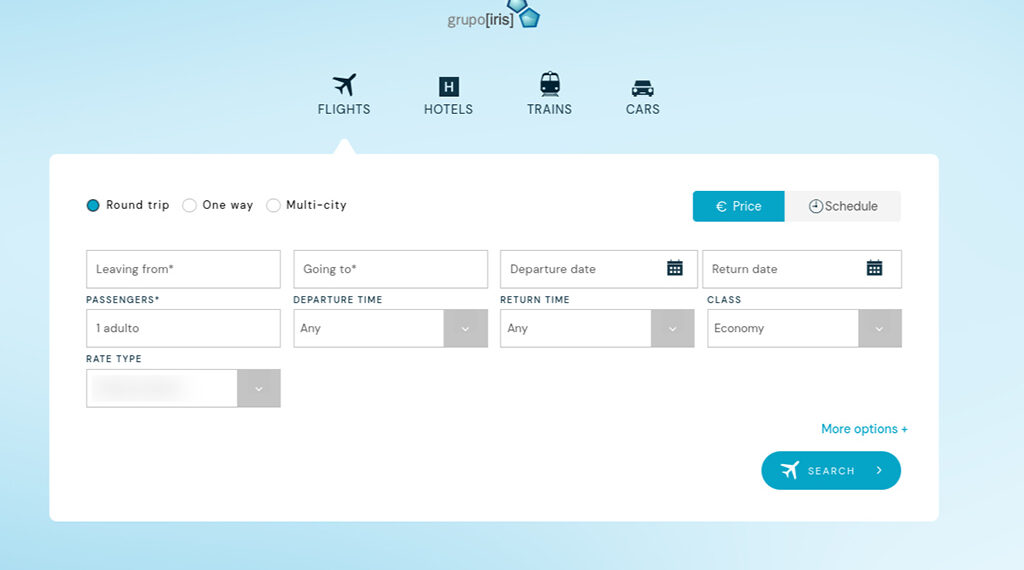The width and height of the screenshot is (1024, 570).
Task: Focus the Going to field
Action: pyautogui.click(x=391, y=269)
